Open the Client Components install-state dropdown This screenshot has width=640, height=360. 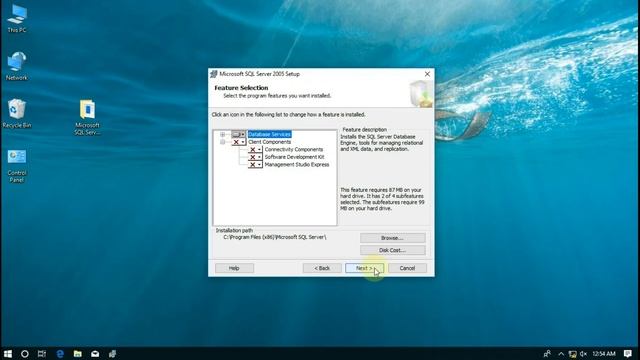239,142
